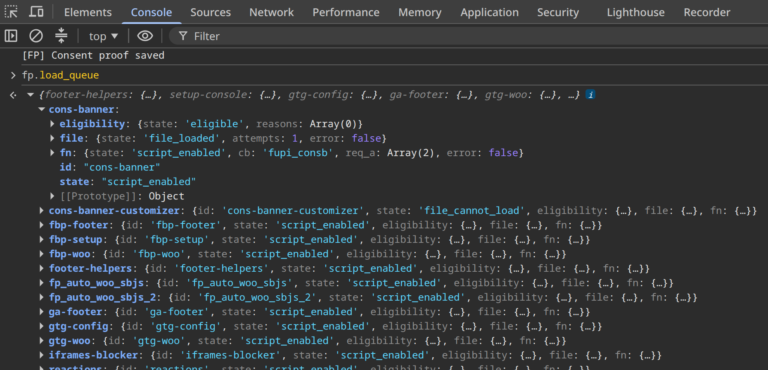768x370 pixels.
Task: Select the state "script_enabled" value under cons-banner
Action: pos(149,182)
